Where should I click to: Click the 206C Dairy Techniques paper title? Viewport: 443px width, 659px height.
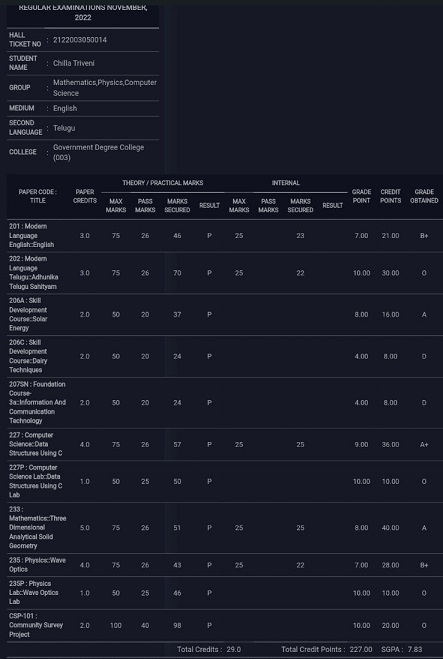click(x=28, y=356)
